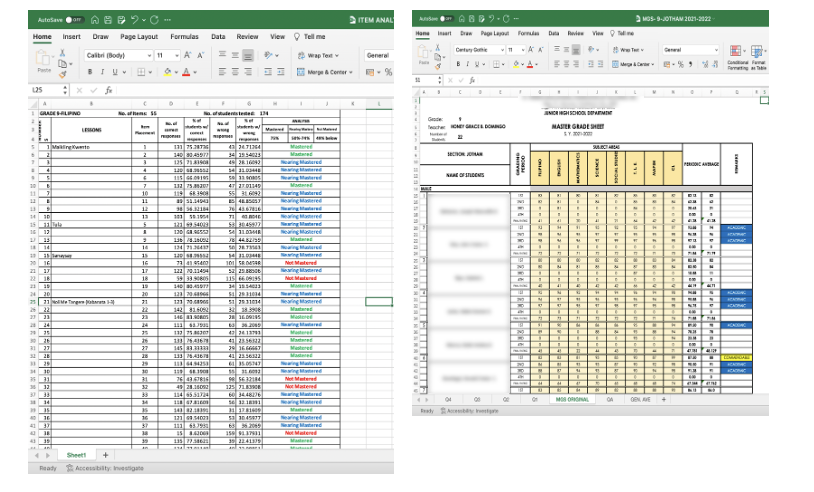Toggle Italic in the ITEM ANALYSIS ribbon
Screen dimensions: 814x492
pyautogui.click(x=102, y=72)
